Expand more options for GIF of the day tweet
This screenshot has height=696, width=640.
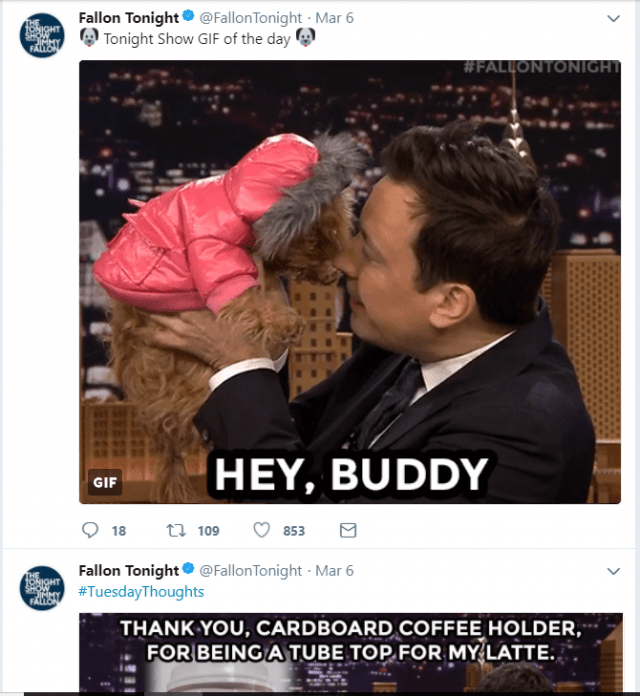(x=613, y=18)
